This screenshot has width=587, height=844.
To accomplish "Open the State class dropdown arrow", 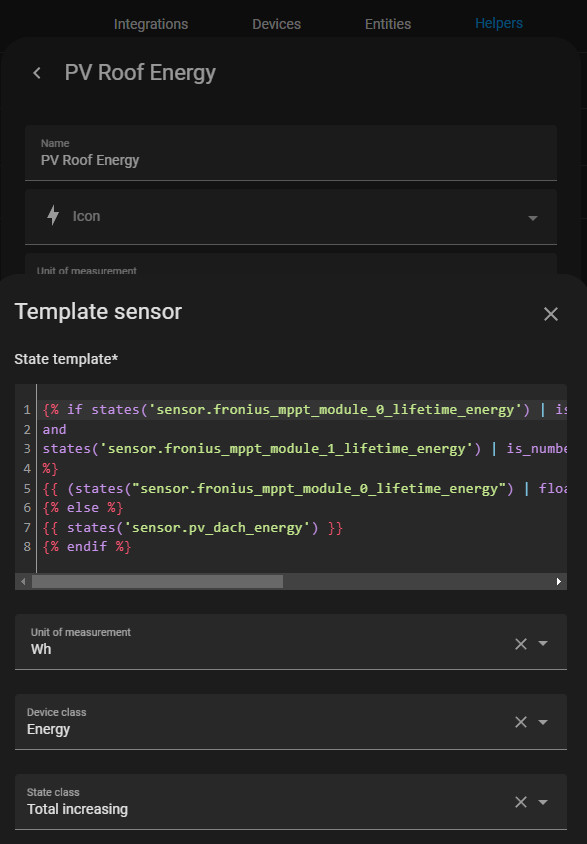I will (543, 802).
